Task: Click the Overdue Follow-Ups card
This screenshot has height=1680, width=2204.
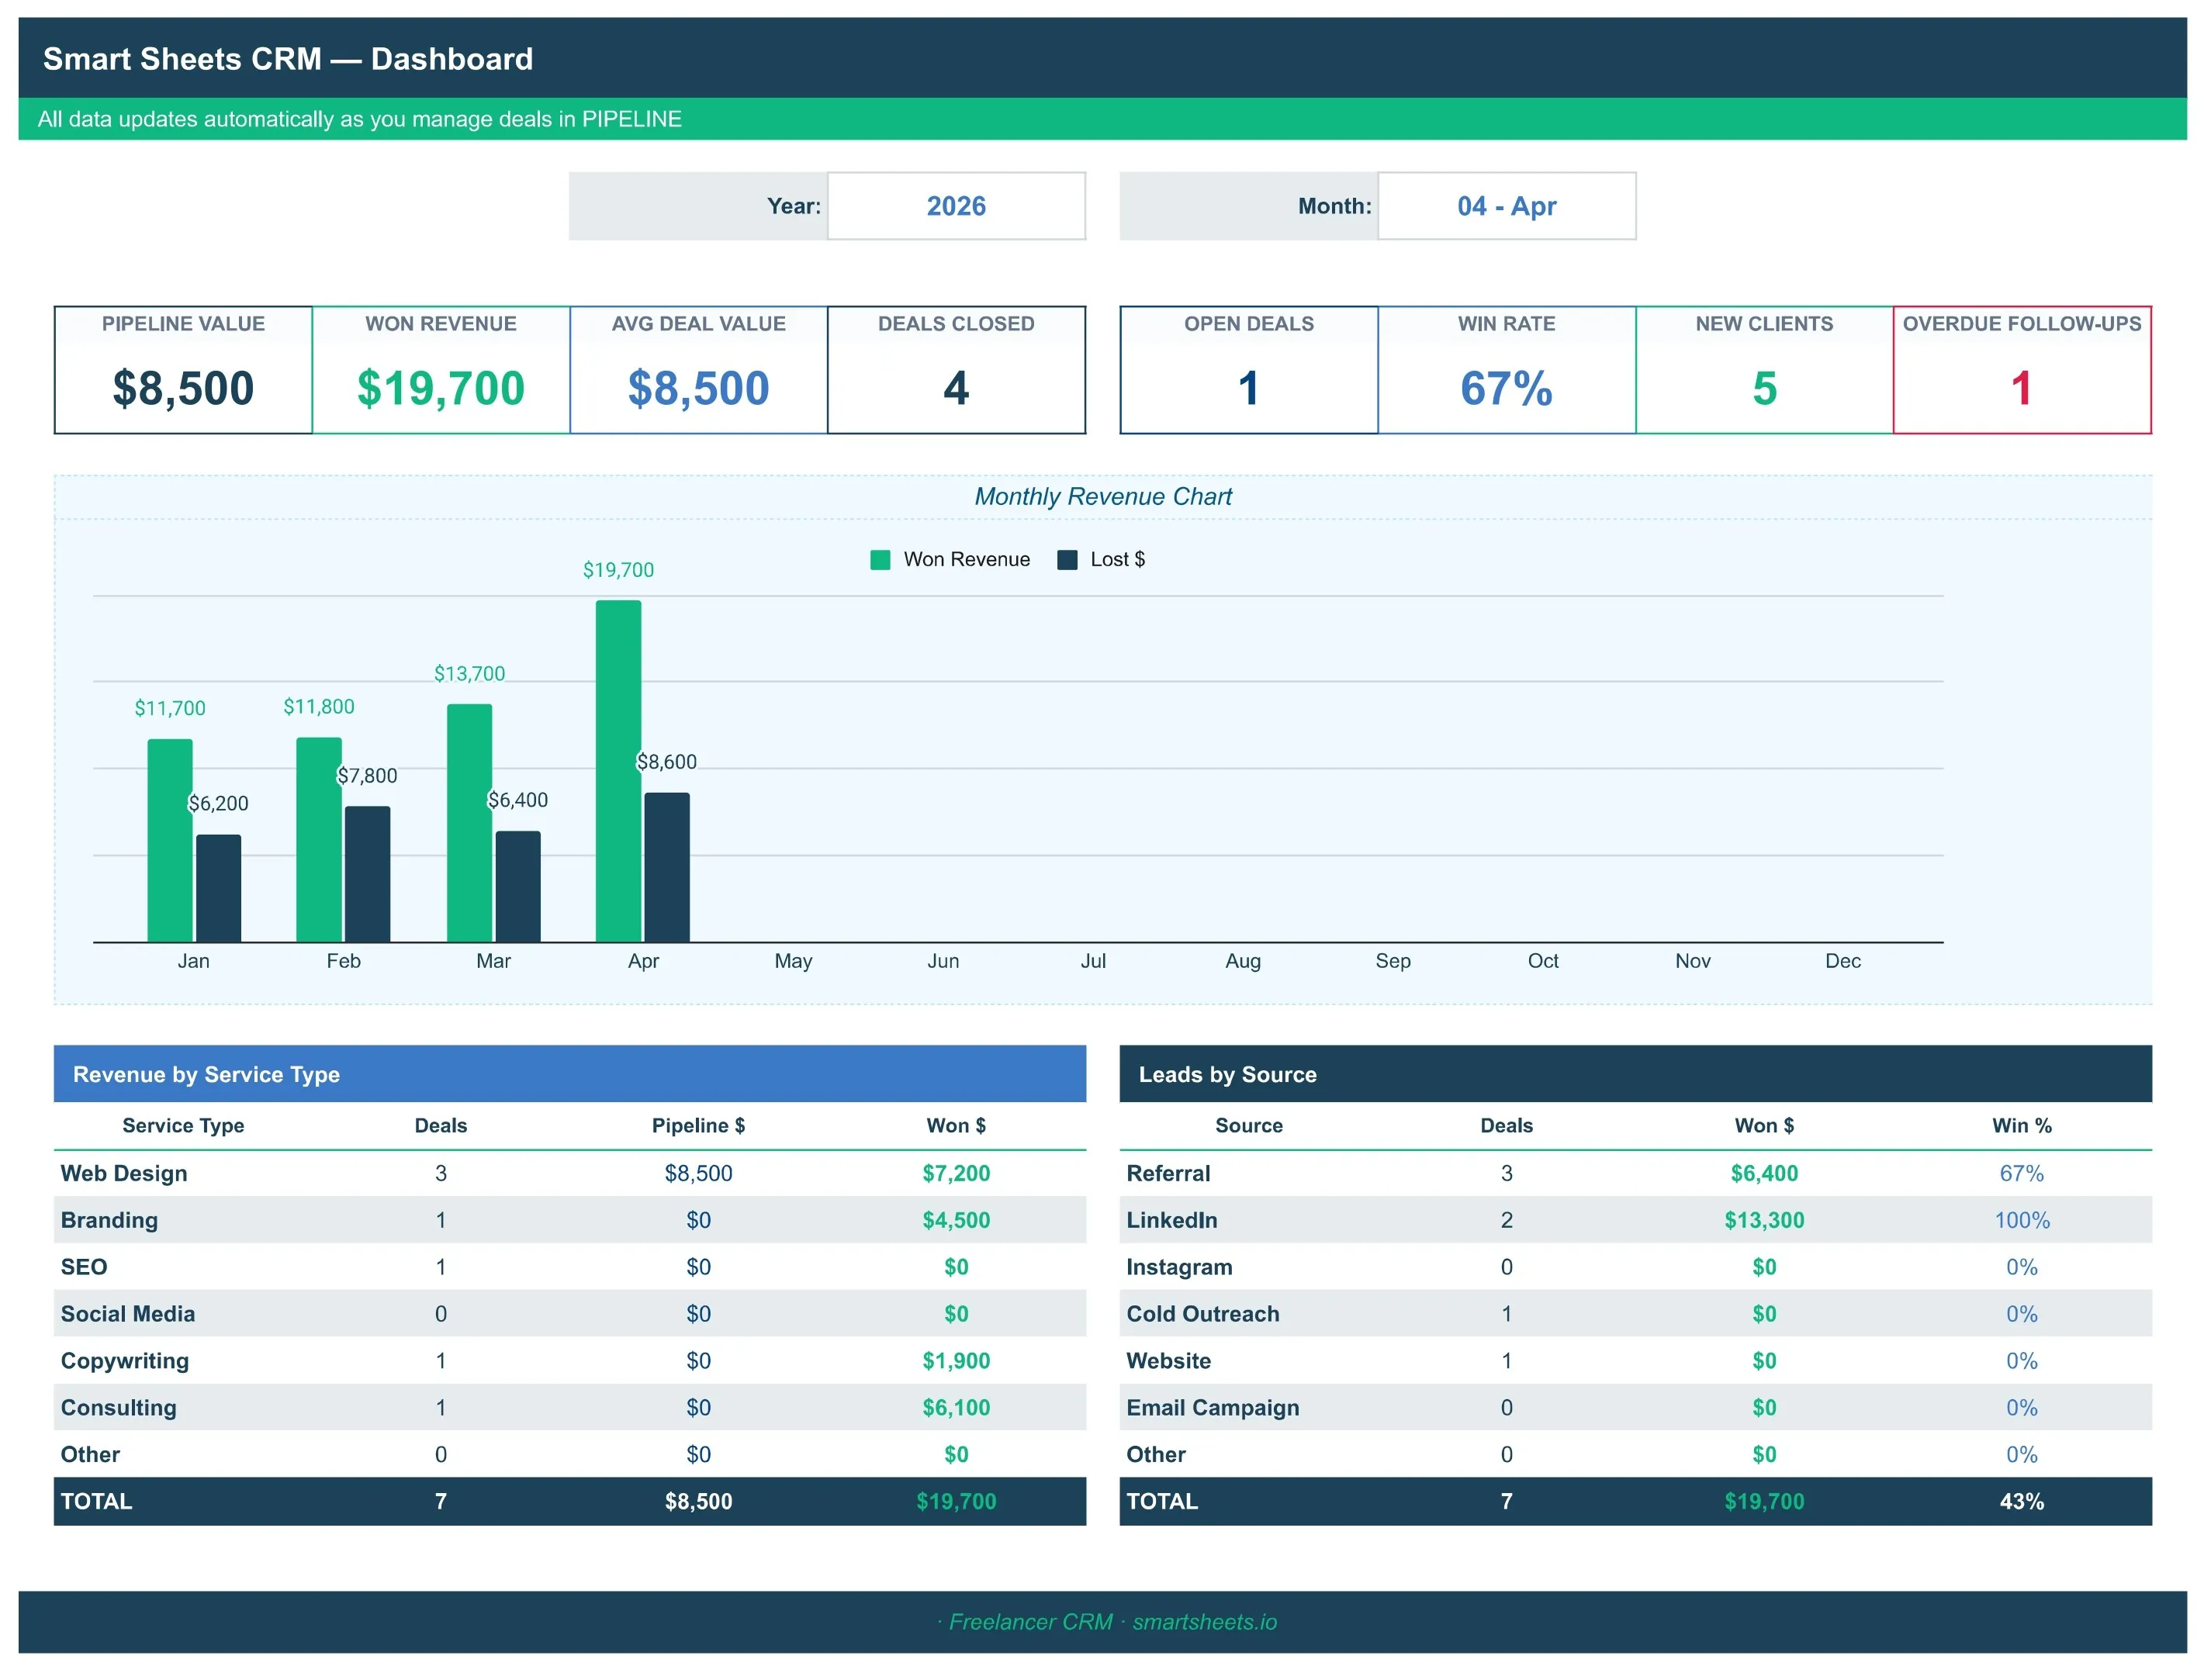Action: pos(2022,370)
